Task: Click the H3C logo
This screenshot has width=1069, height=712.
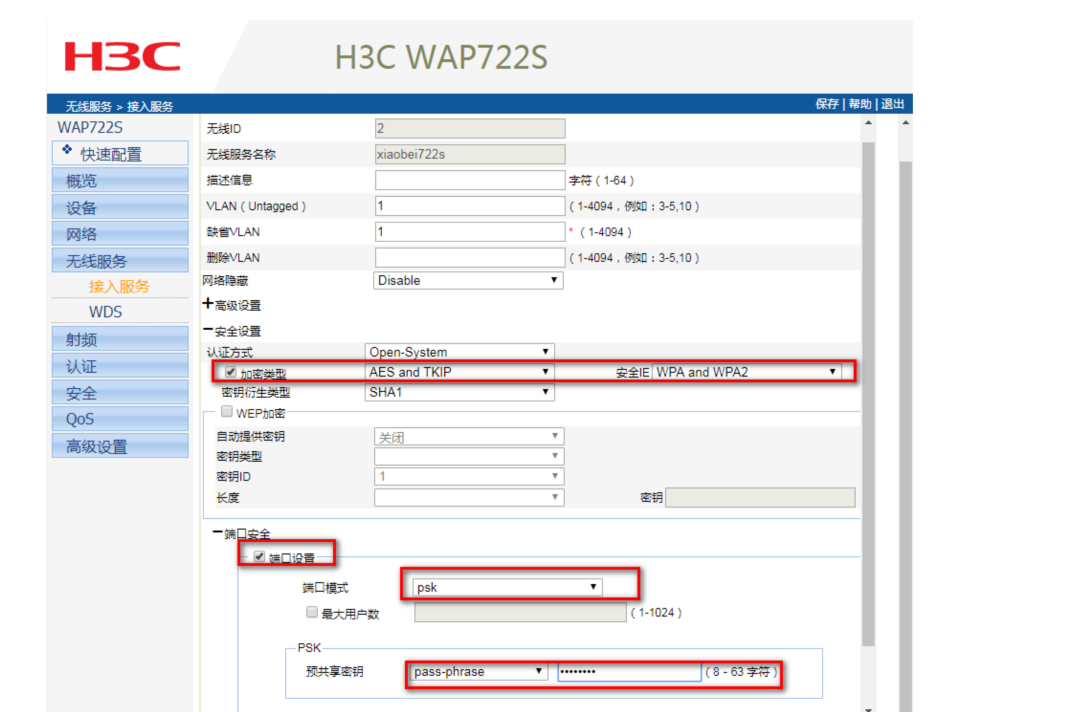Action: pyautogui.click(x=123, y=57)
